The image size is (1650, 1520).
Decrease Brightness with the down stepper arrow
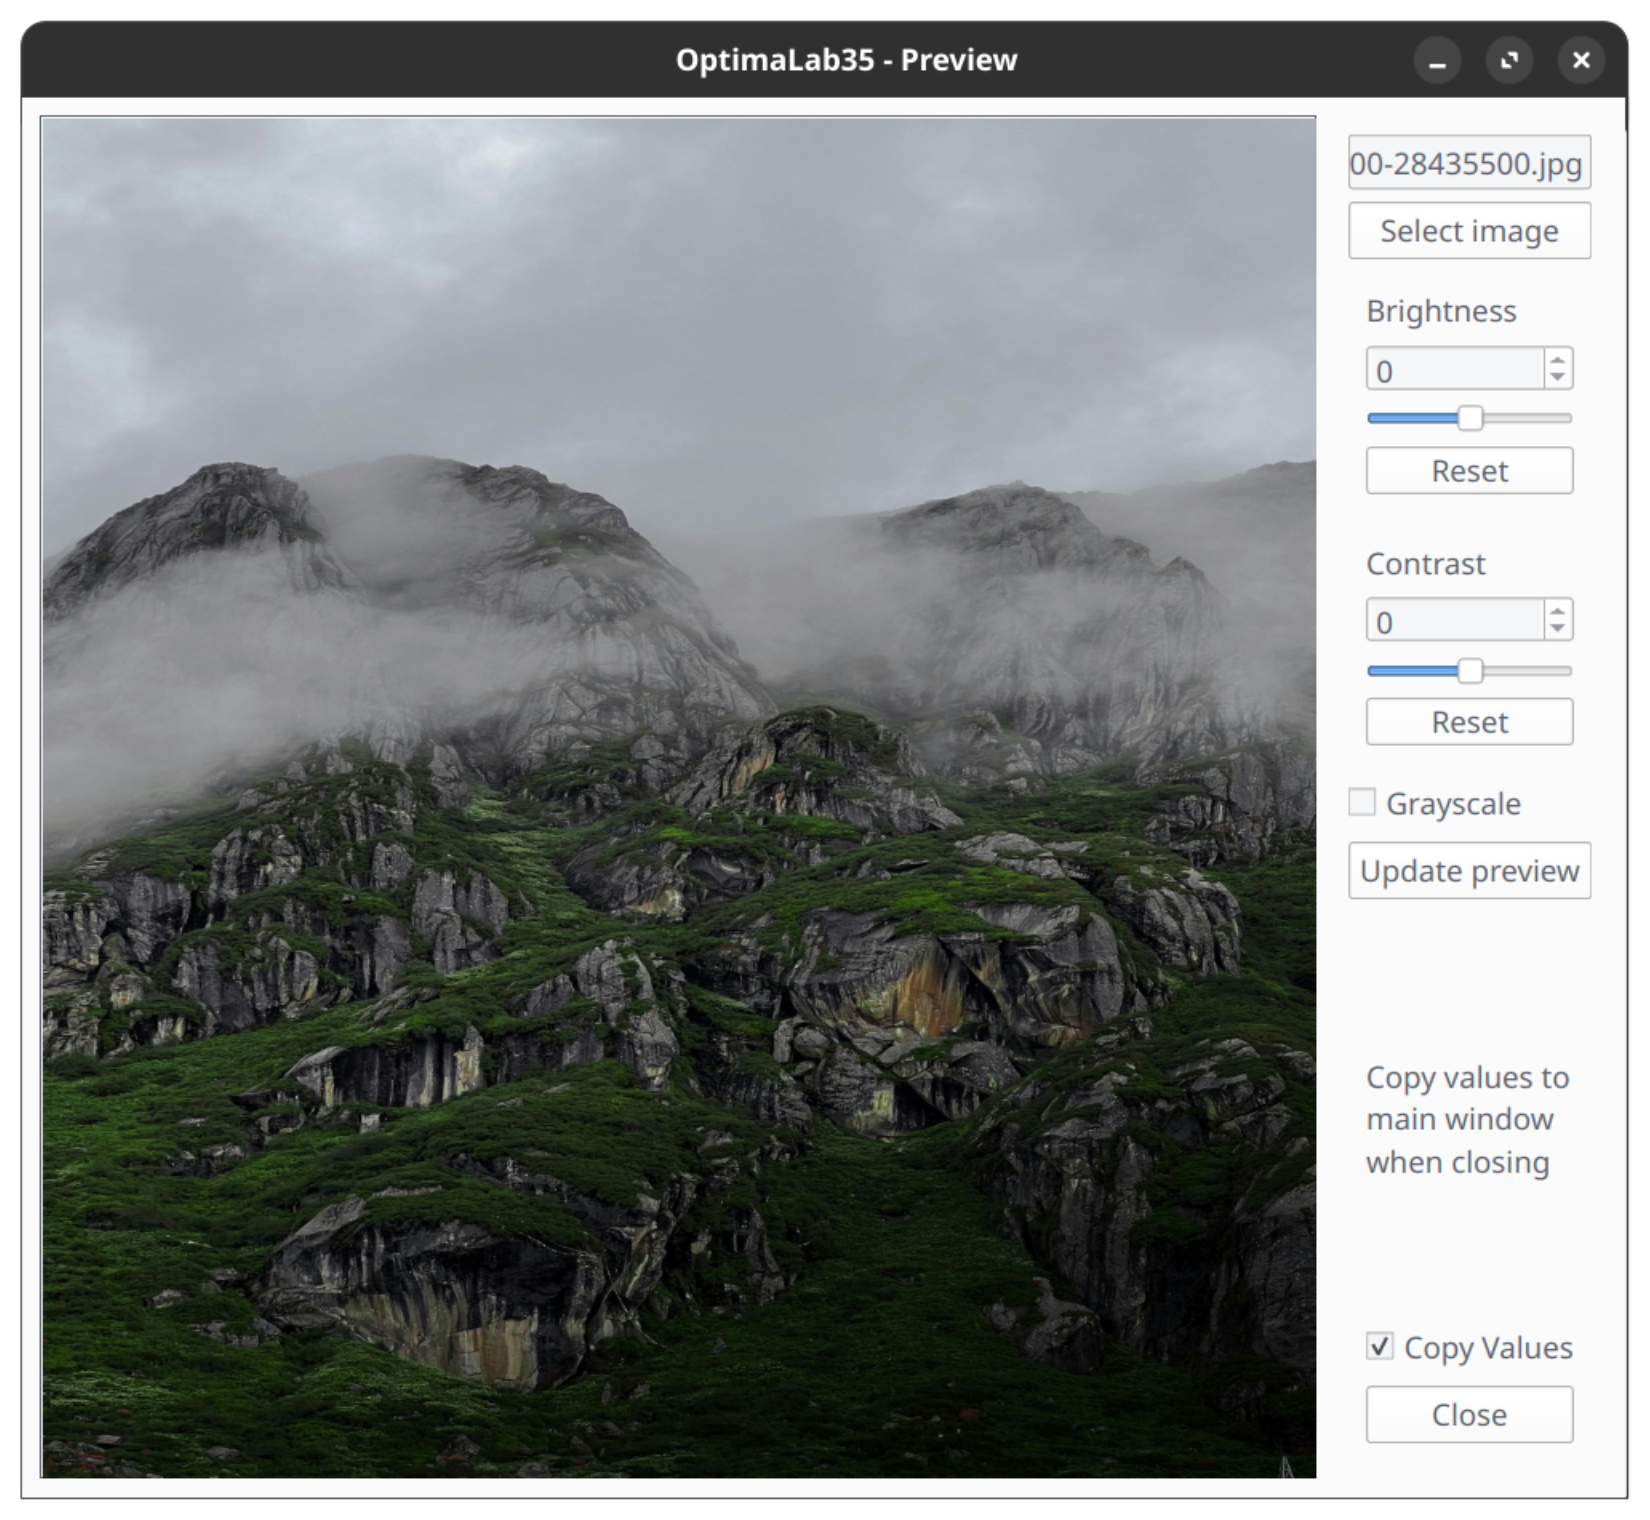tap(1557, 379)
